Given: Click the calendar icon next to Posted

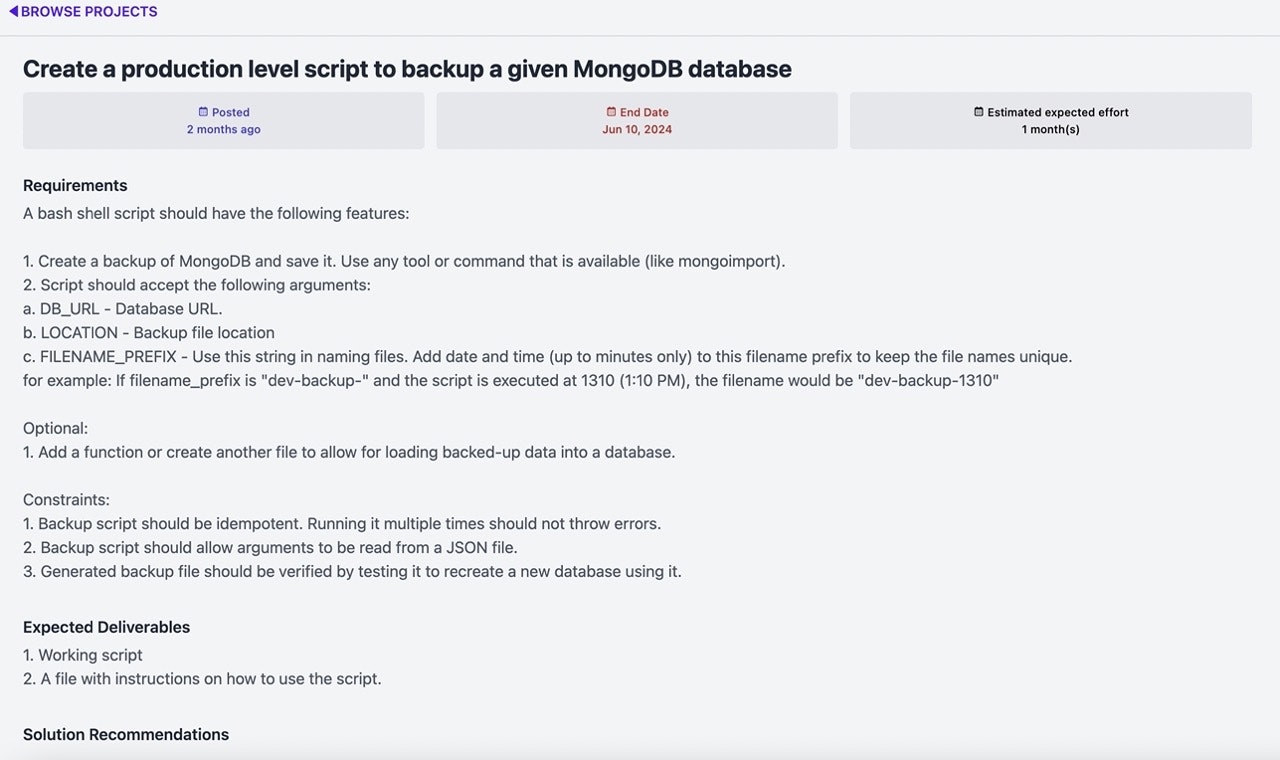Looking at the screenshot, I should coord(203,112).
